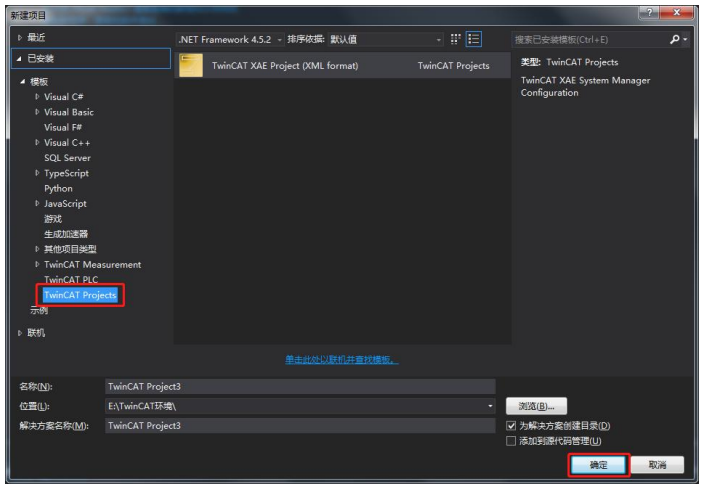Expand the TwinCAT Measurement node
The width and height of the screenshot is (705, 492).
click(x=37, y=264)
